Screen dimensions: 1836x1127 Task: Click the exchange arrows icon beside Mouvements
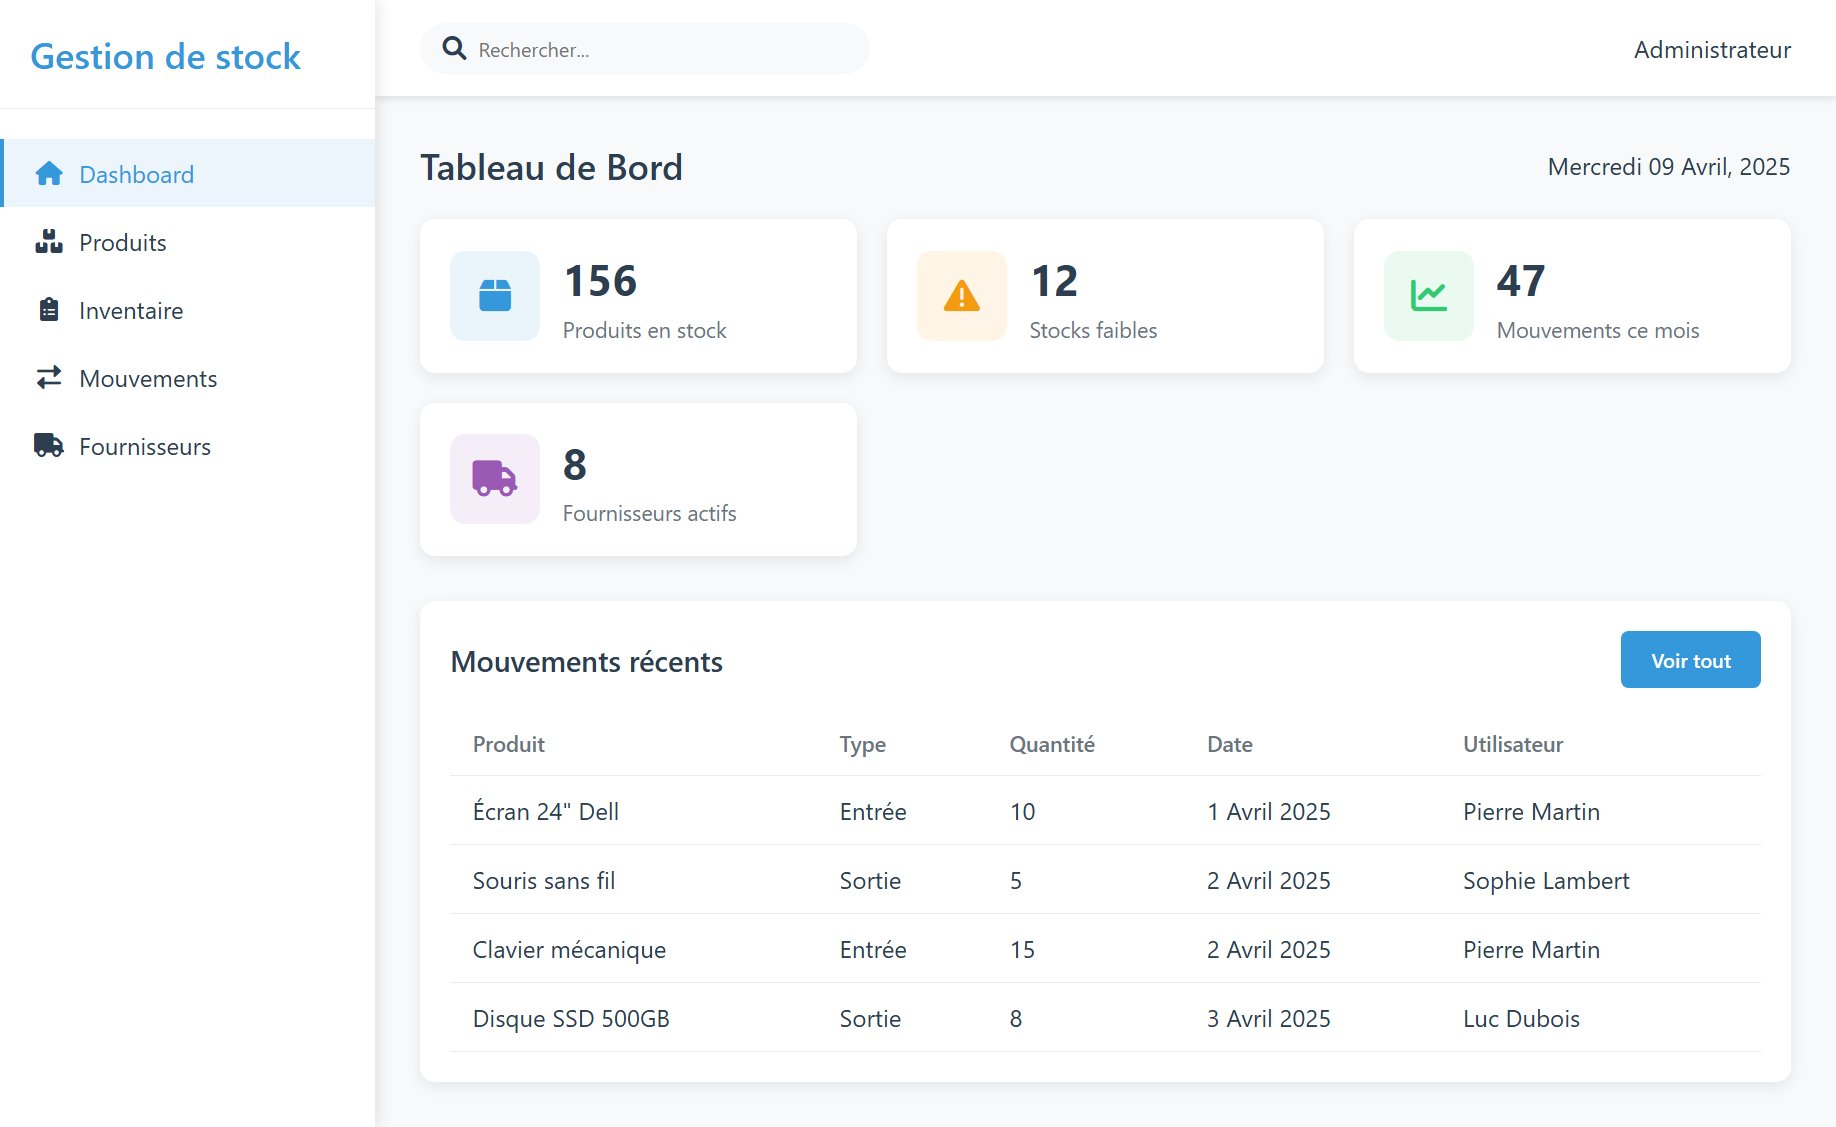tap(49, 378)
